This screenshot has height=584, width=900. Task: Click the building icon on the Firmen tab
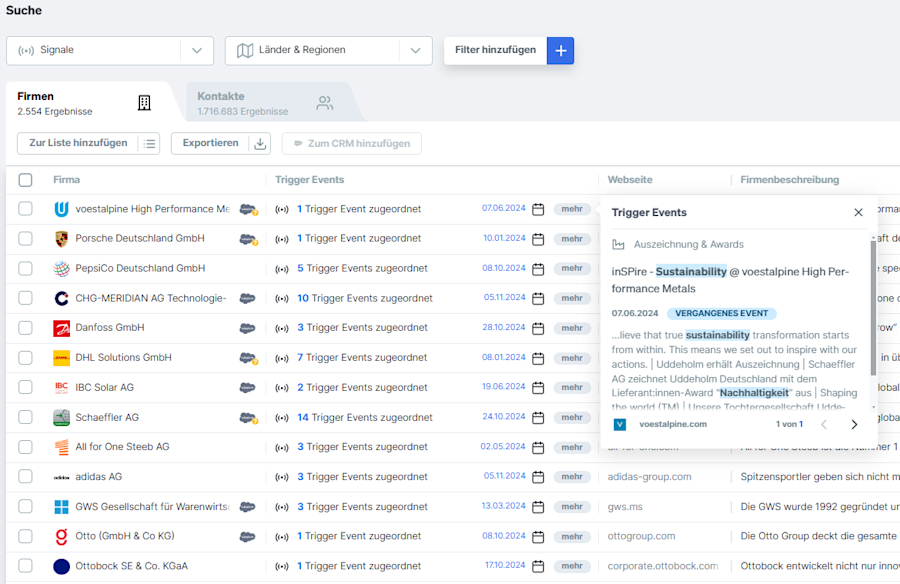(144, 101)
